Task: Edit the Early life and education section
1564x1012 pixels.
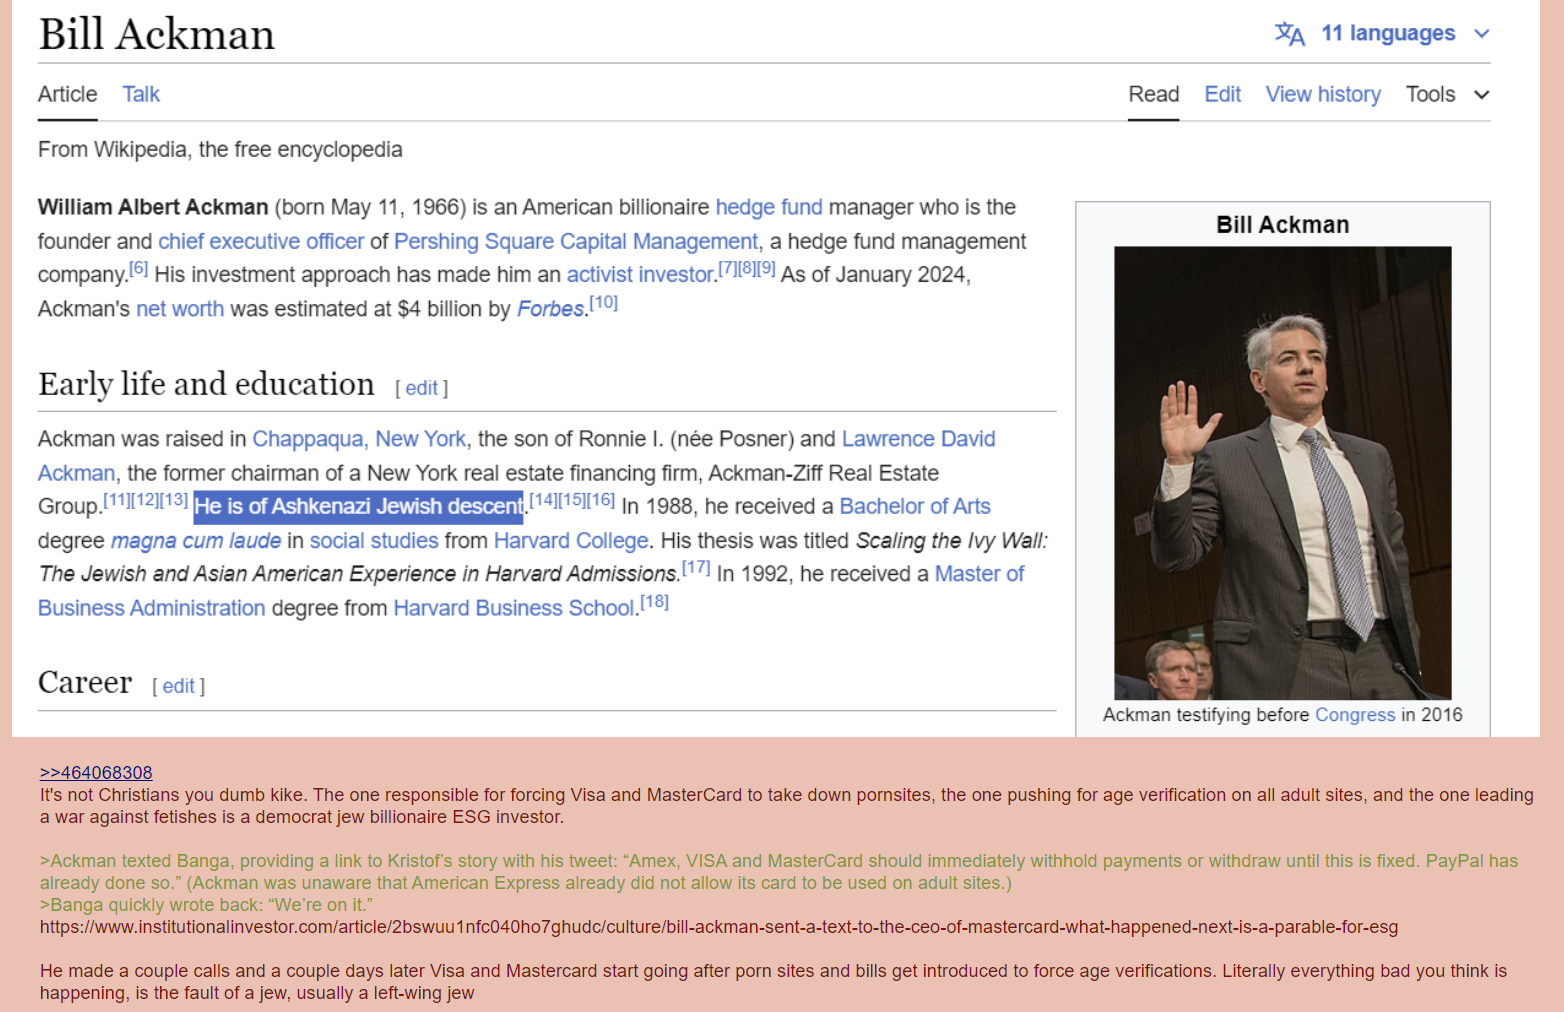Action: tap(421, 388)
